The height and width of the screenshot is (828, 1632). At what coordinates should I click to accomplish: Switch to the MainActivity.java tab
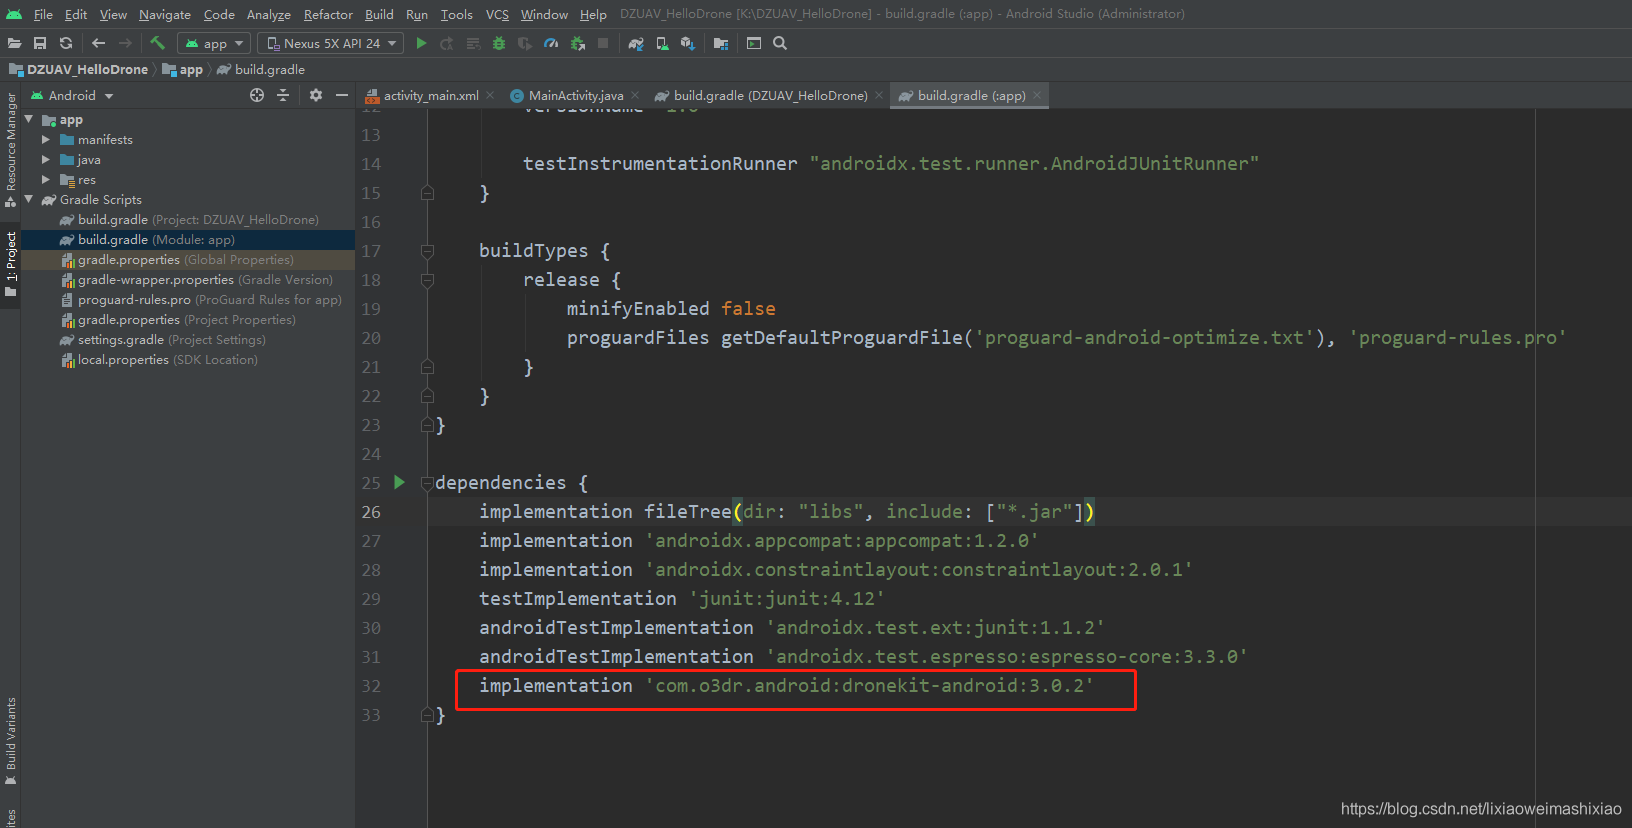click(576, 95)
